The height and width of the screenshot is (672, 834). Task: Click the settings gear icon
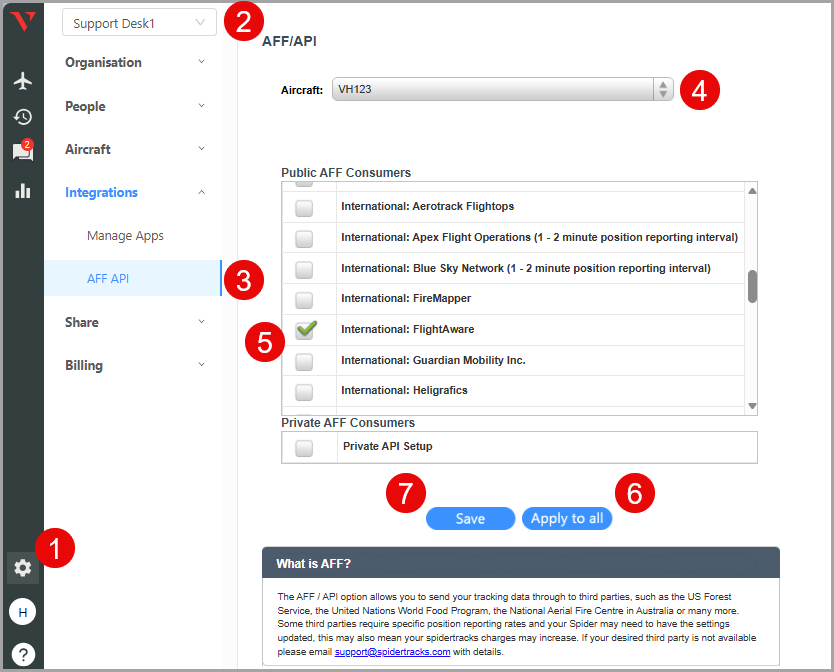(22, 568)
